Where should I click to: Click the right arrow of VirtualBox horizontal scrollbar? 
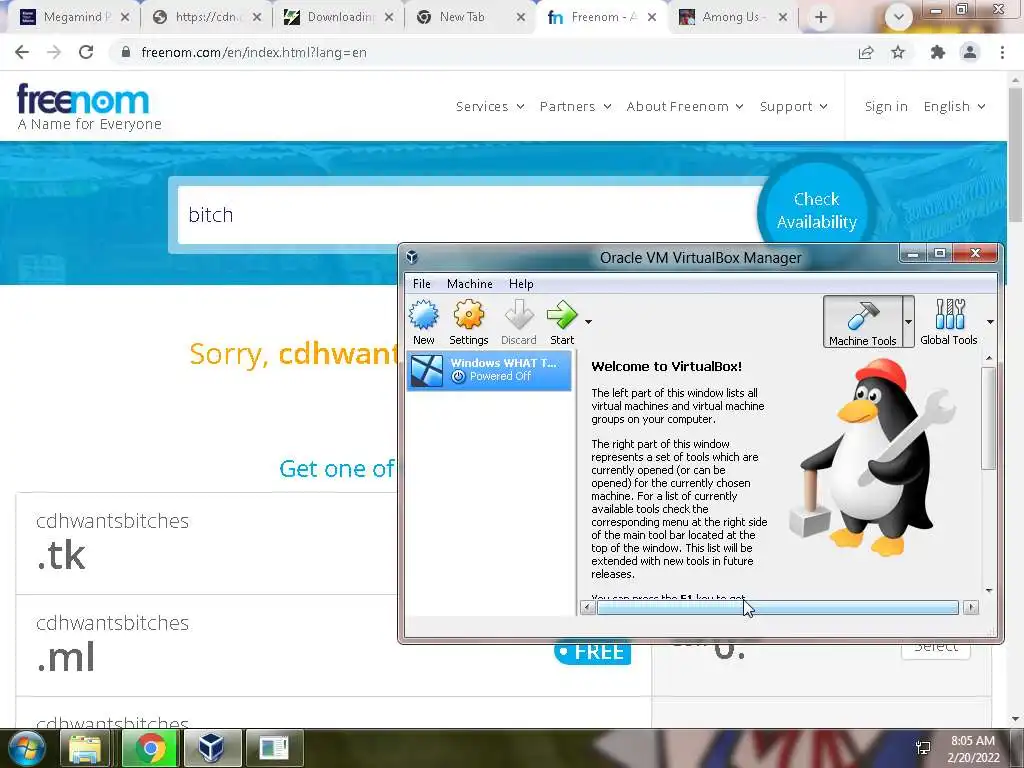971,608
